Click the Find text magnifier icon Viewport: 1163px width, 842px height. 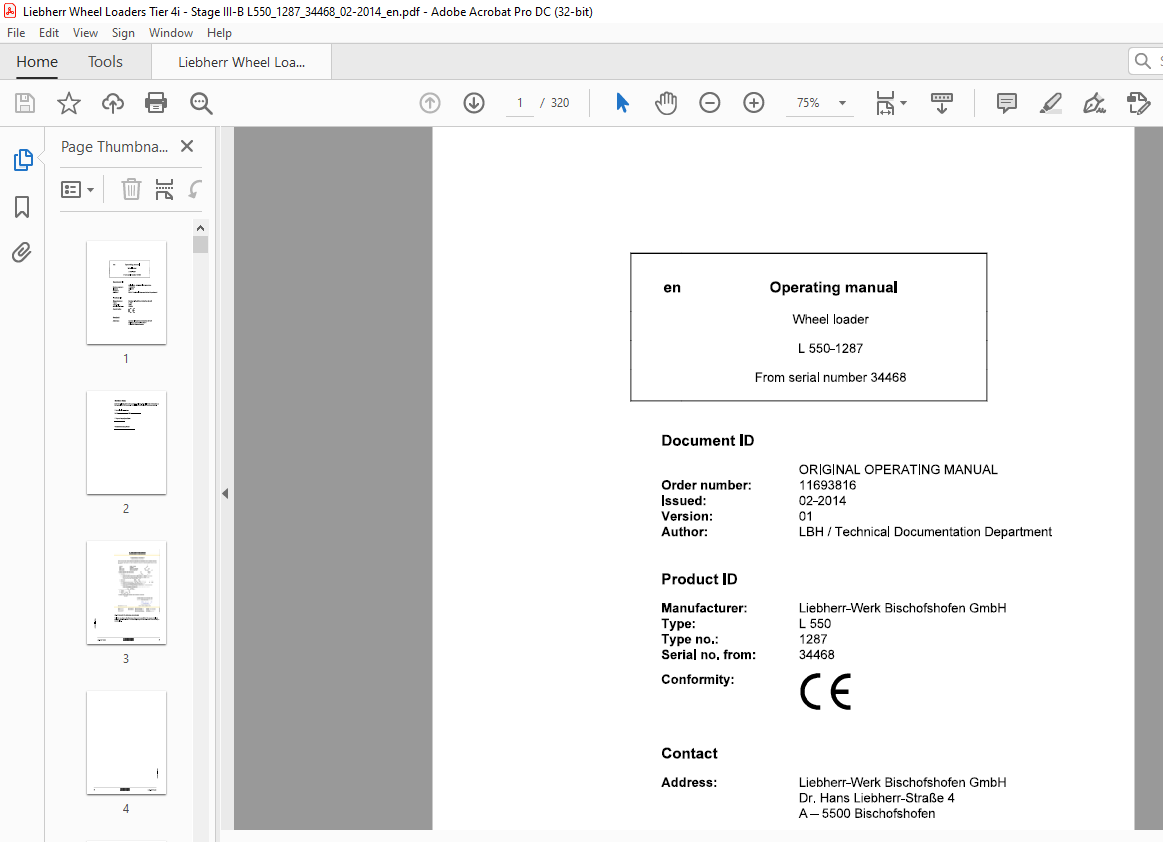201,103
